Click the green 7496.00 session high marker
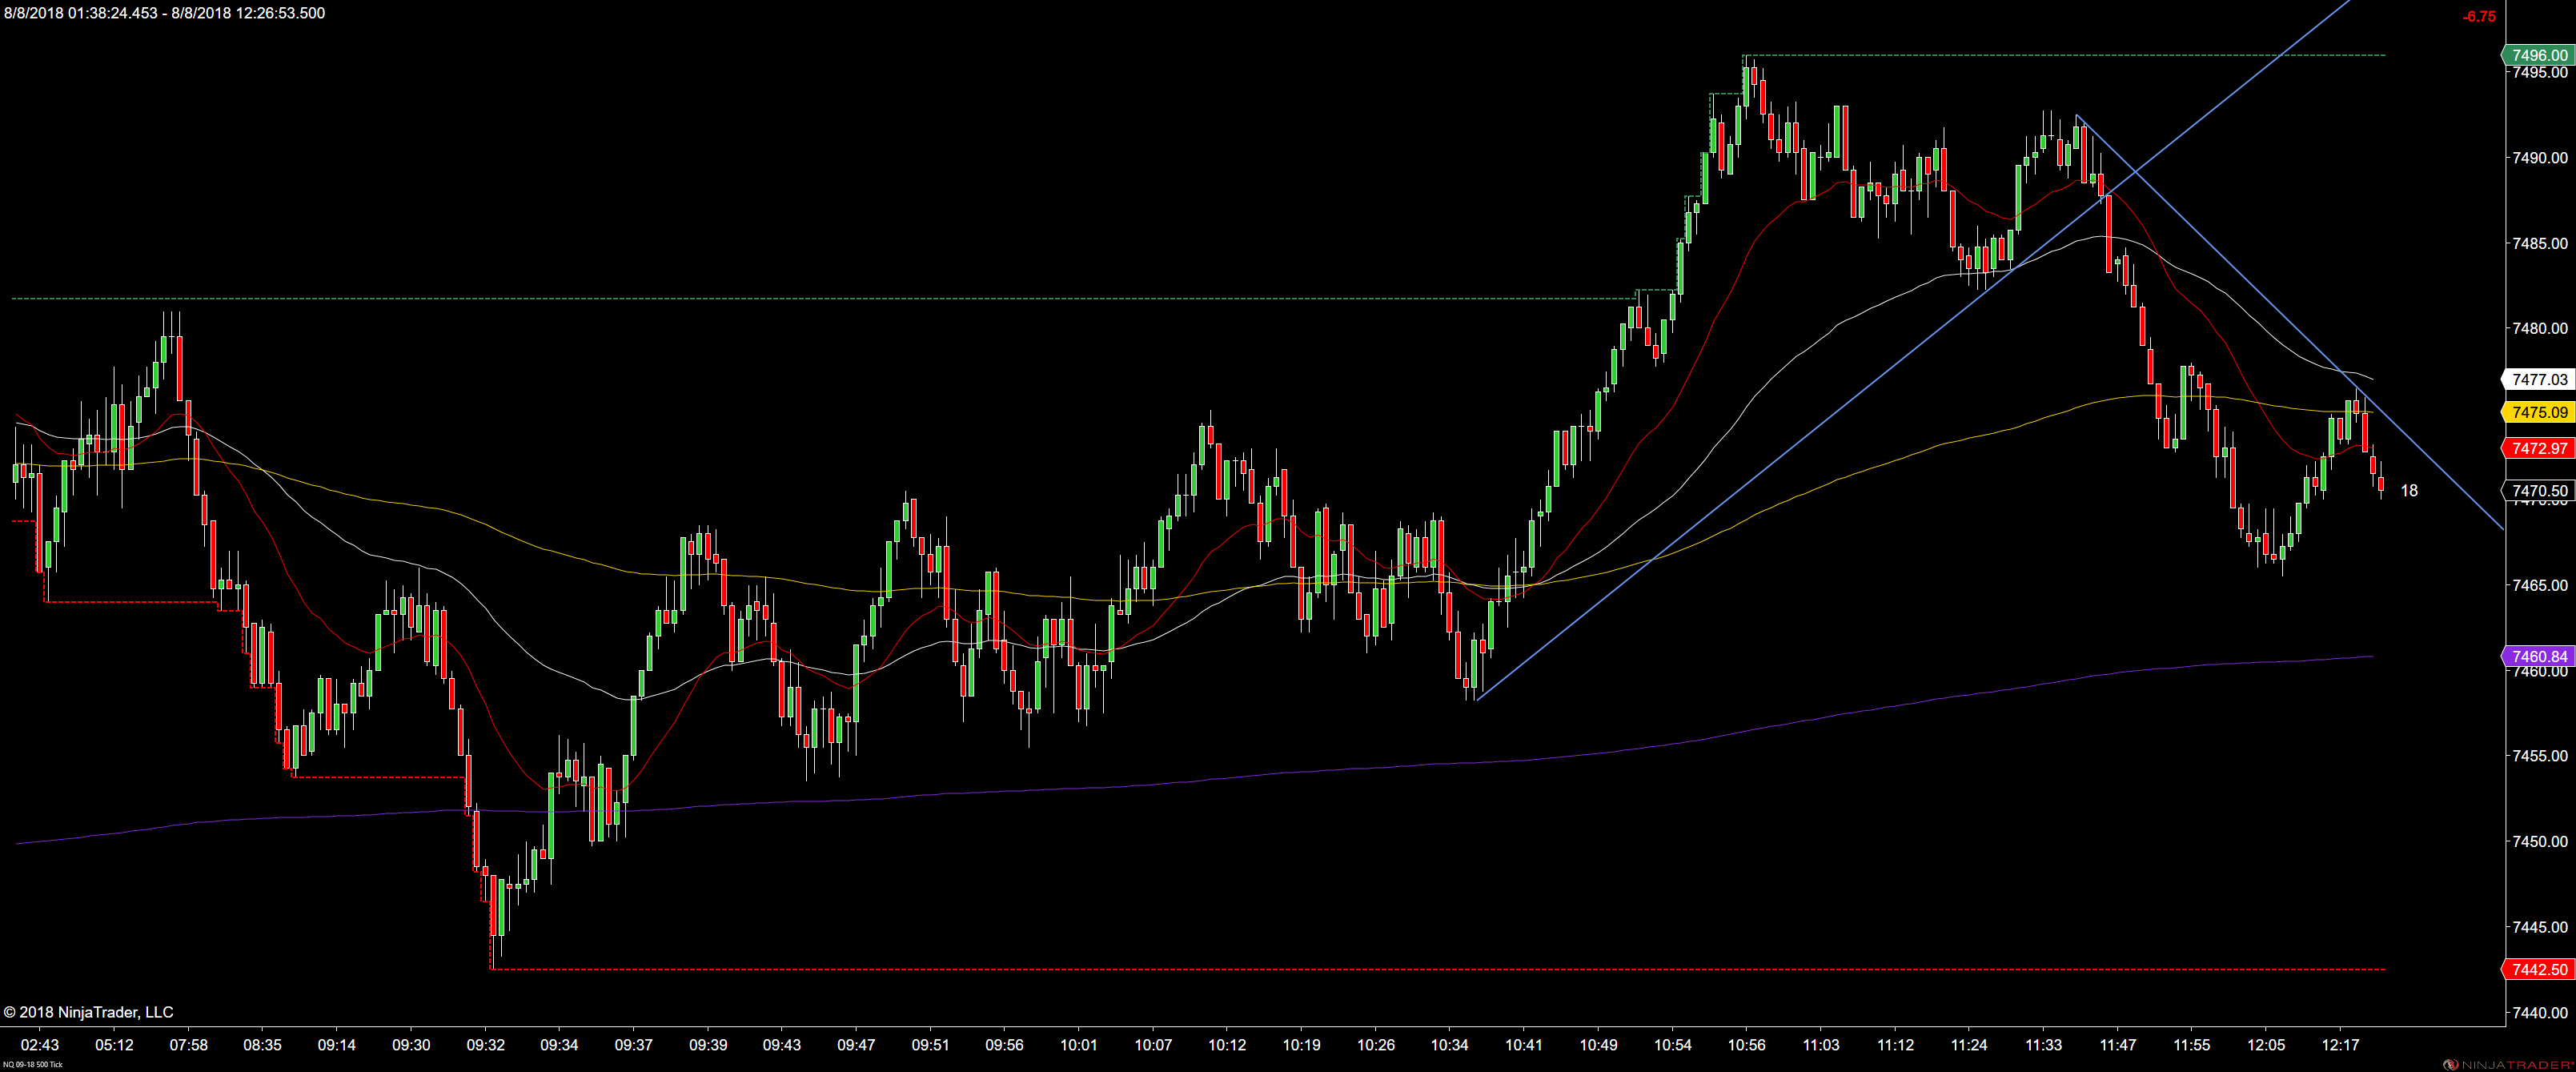Viewport: 2576px width, 1072px height. [x=2537, y=55]
